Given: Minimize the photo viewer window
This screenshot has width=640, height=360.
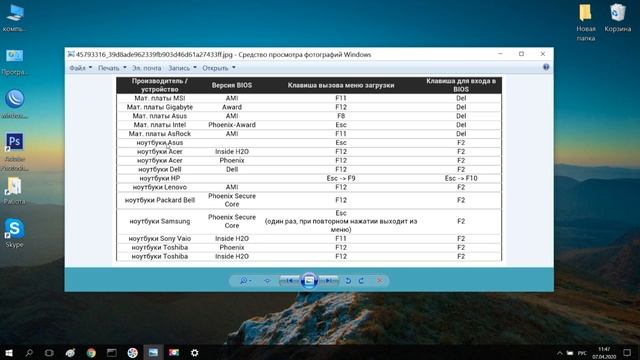Looking at the screenshot, I should [500, 54].
